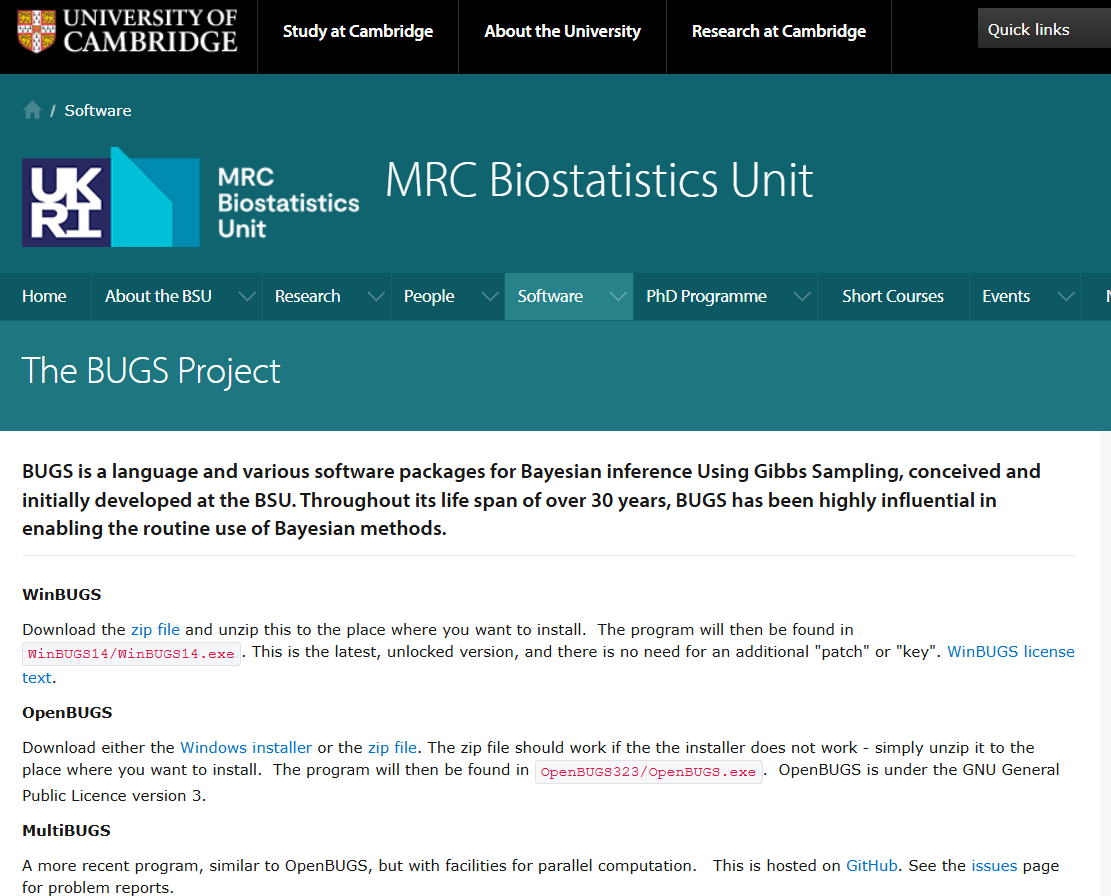The image size is (1111, 896).
Task: Open the Quick links panel
Action: (1044, 29)
